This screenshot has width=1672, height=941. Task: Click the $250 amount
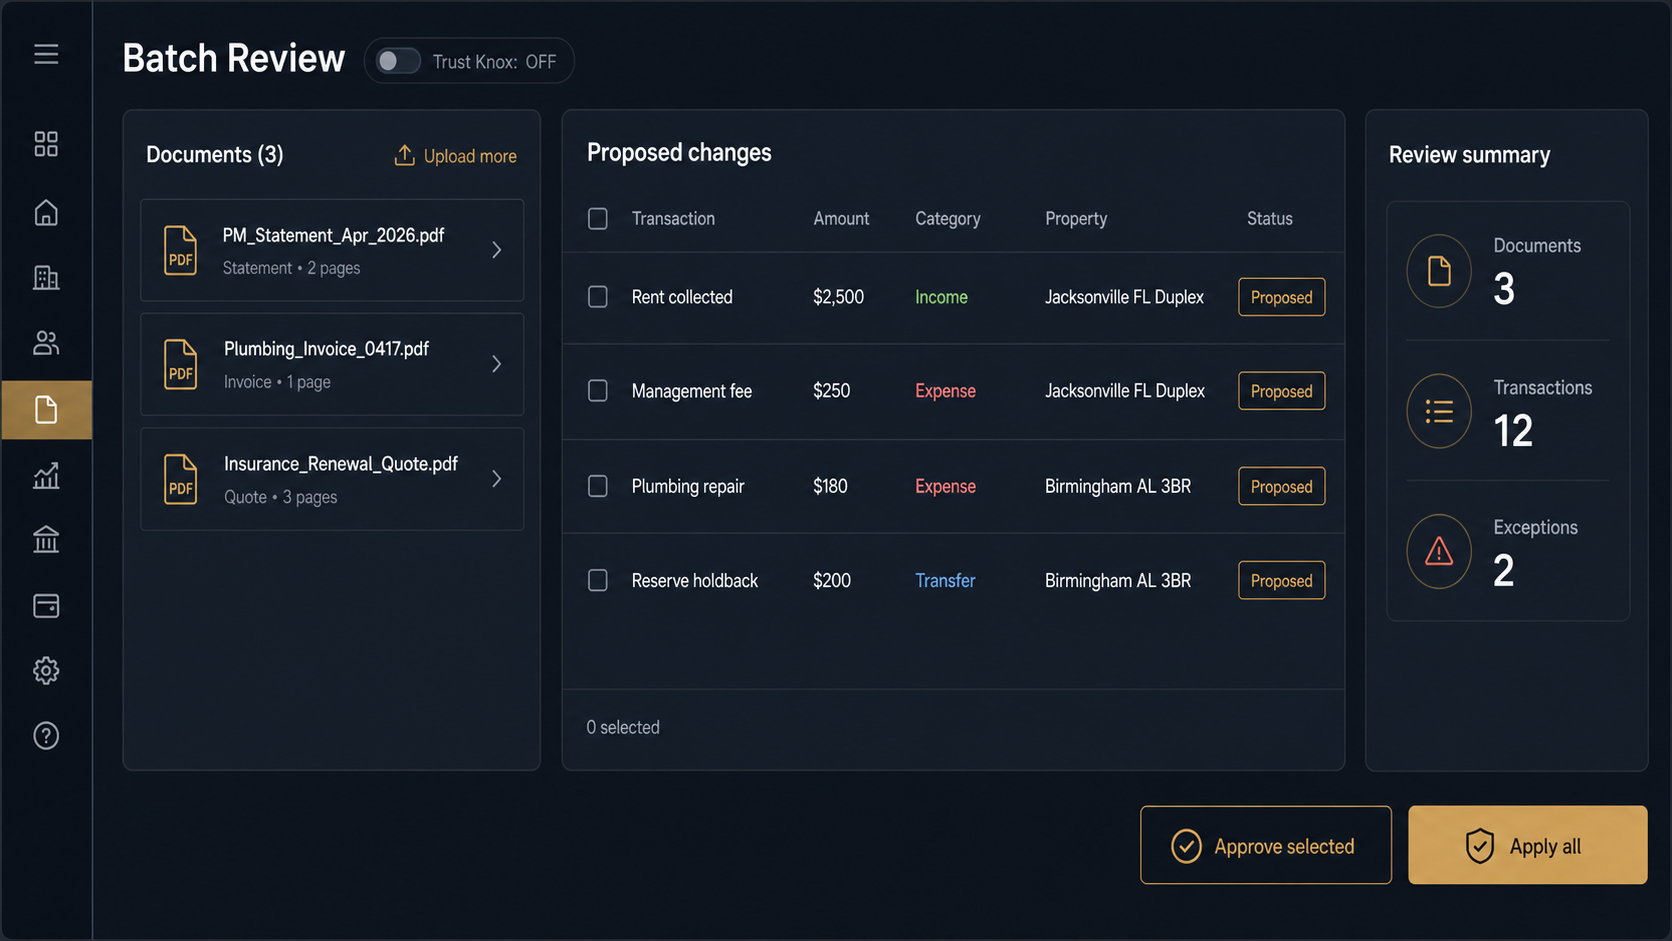[x=831, y=391]
